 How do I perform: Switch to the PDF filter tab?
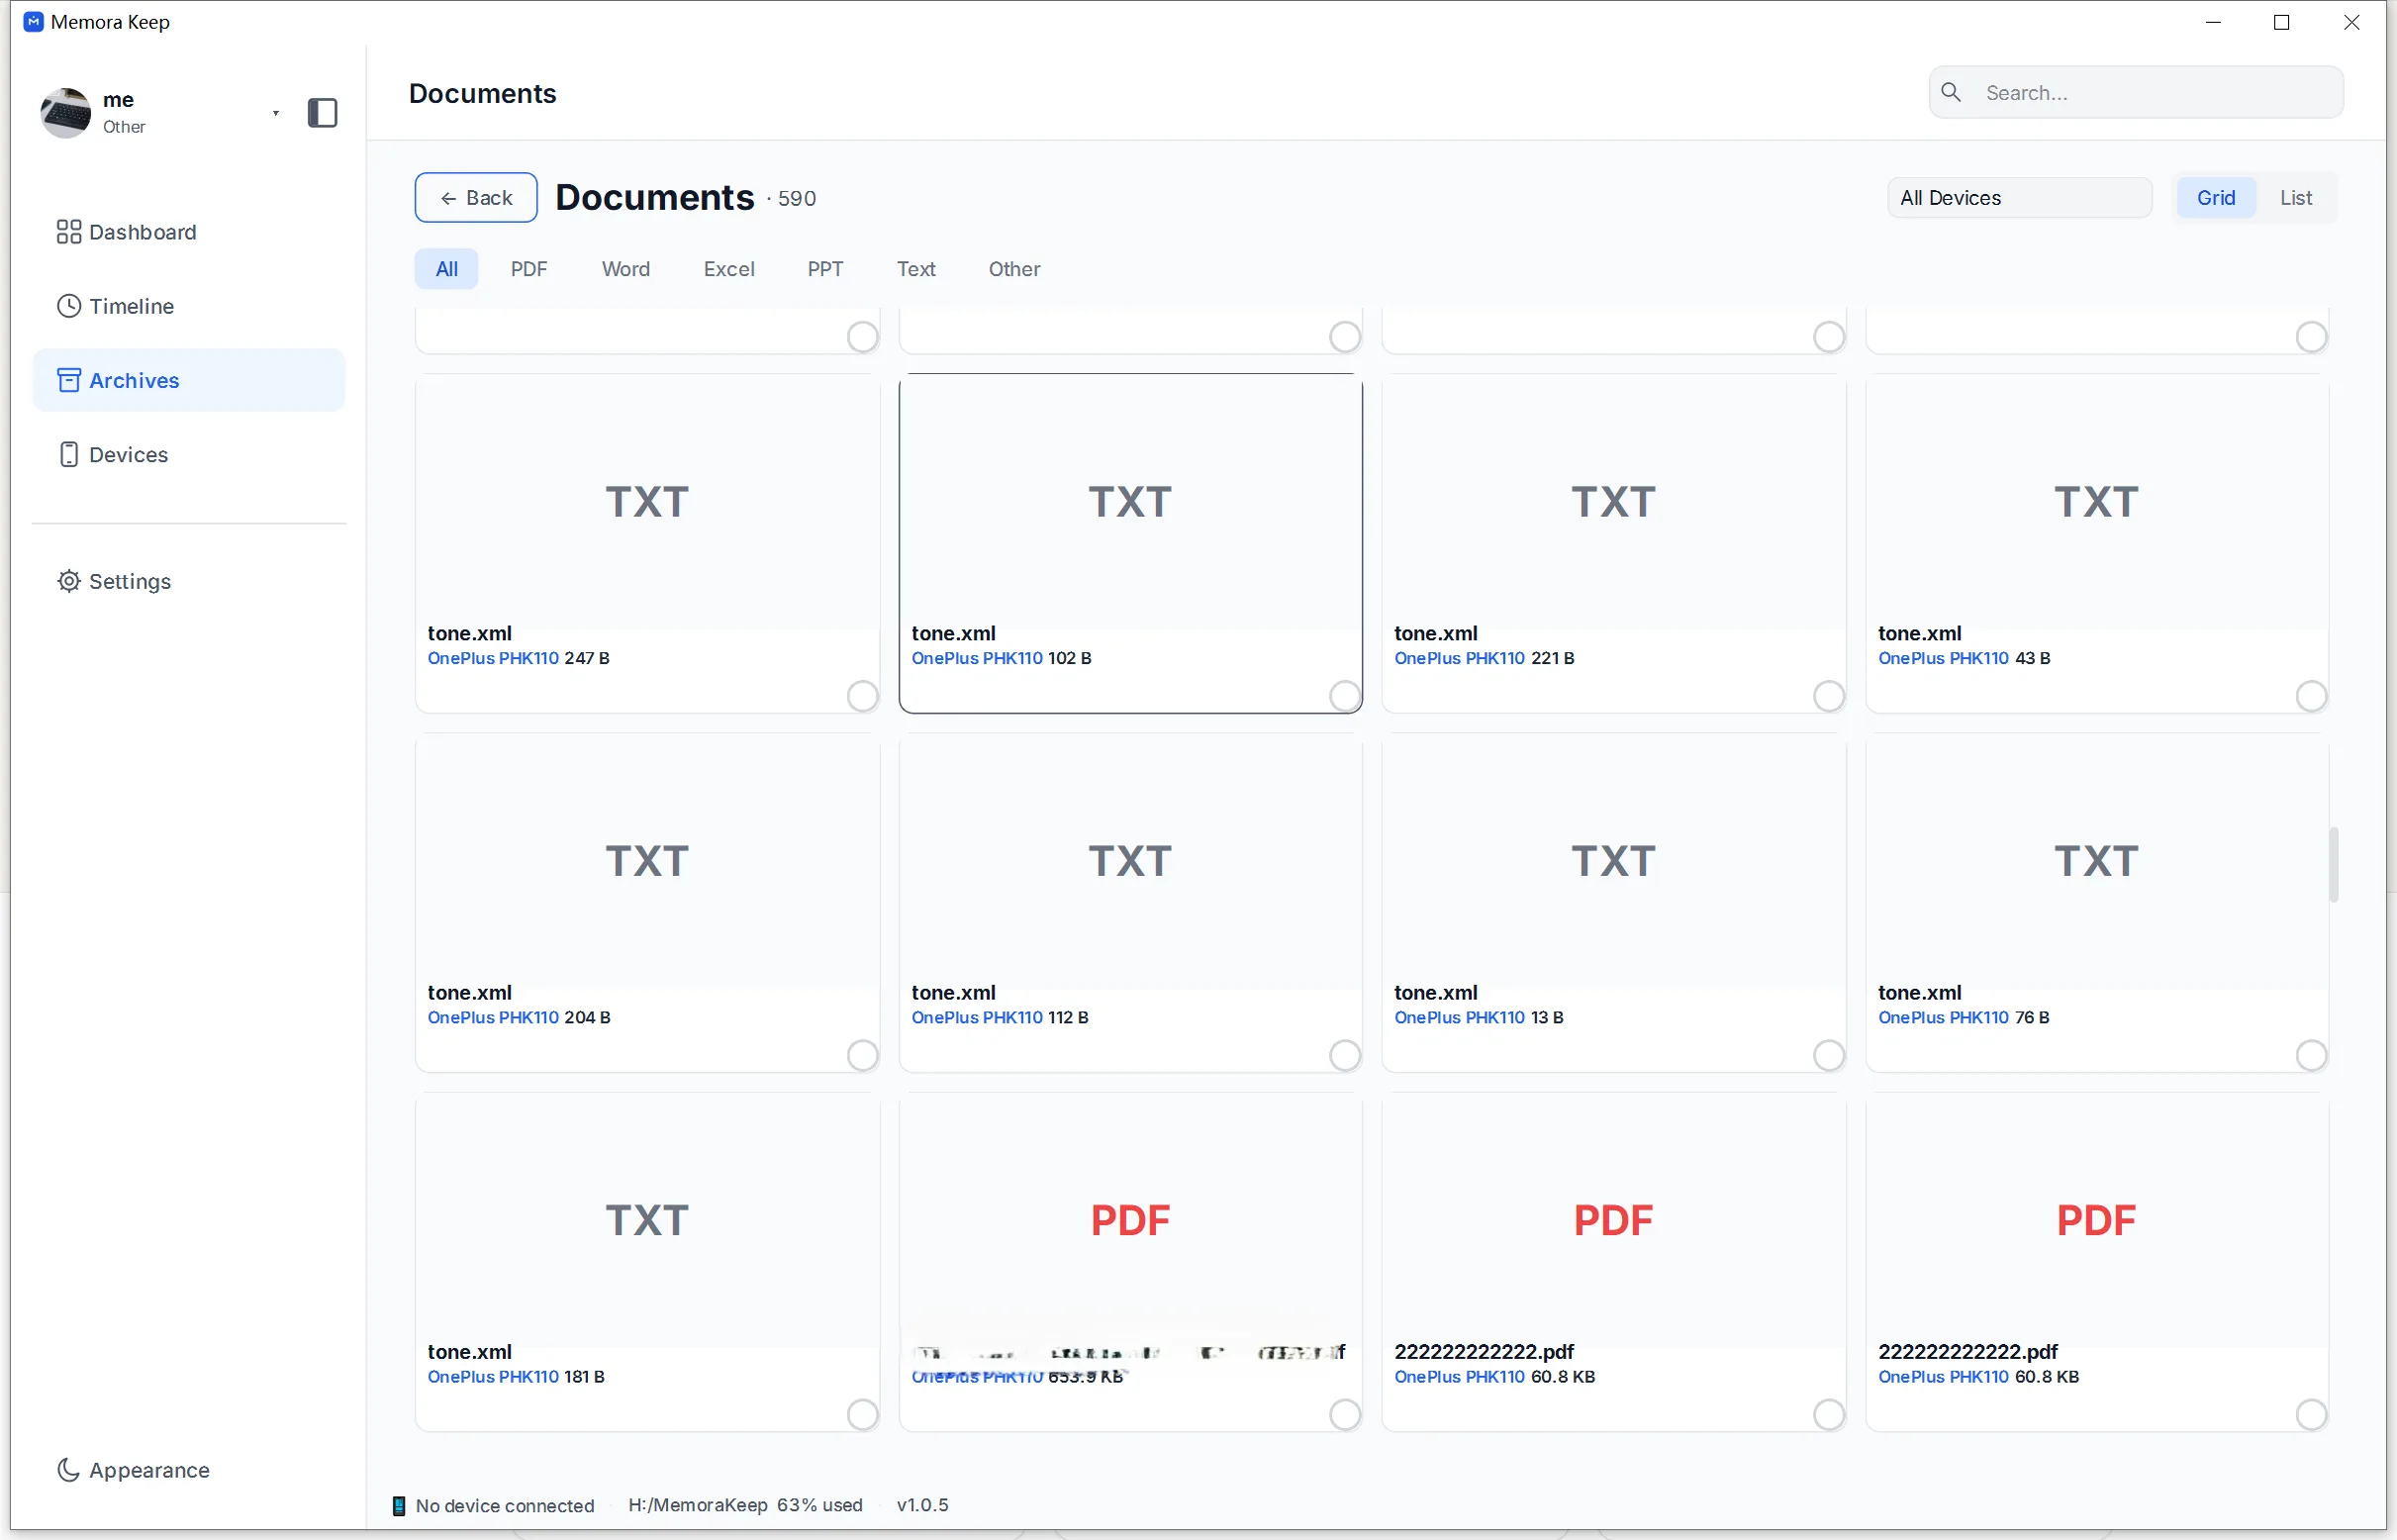pos(528,269)
